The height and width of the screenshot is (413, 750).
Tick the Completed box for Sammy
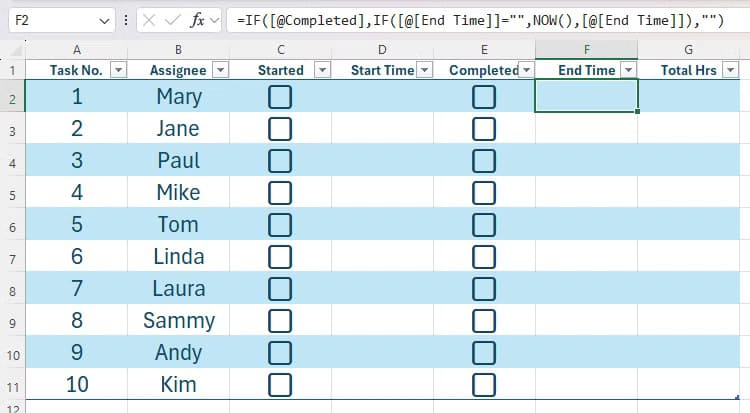[x=484, y=321]
